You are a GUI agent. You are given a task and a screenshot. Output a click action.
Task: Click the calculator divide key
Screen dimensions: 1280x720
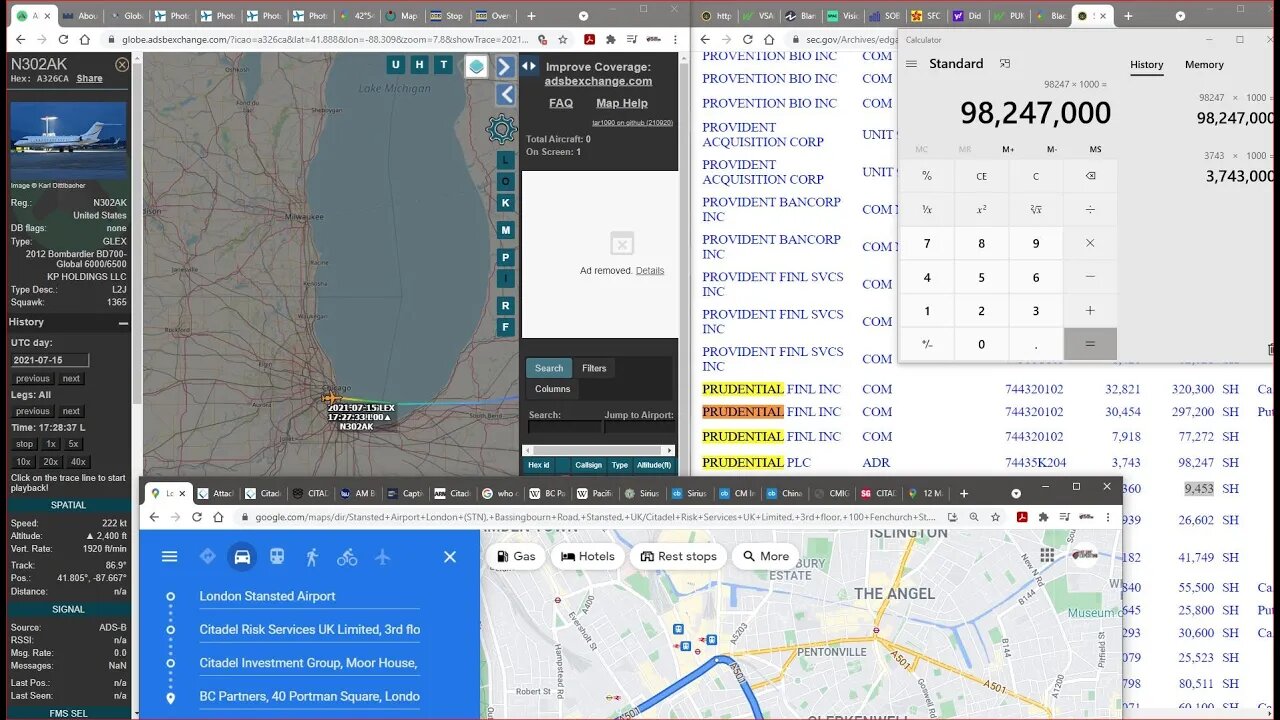tap(1090, 209)
